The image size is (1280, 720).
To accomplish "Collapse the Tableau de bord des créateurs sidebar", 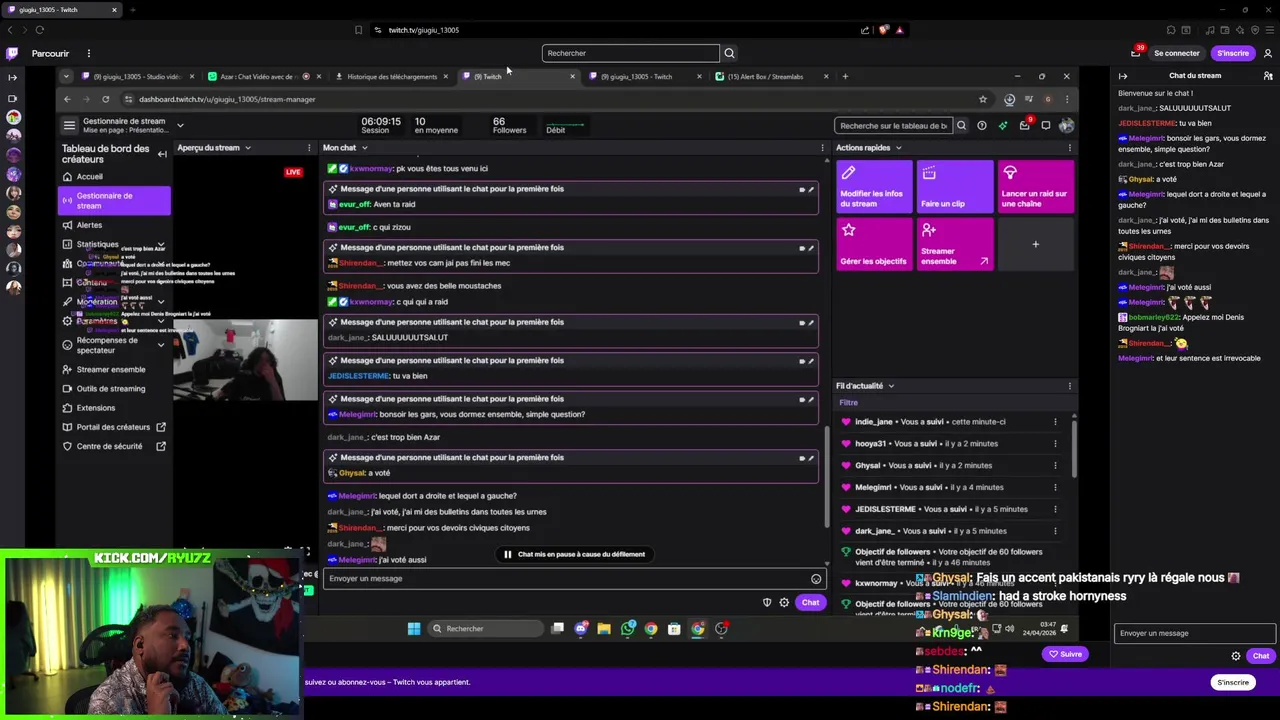I will click(162, 154).
